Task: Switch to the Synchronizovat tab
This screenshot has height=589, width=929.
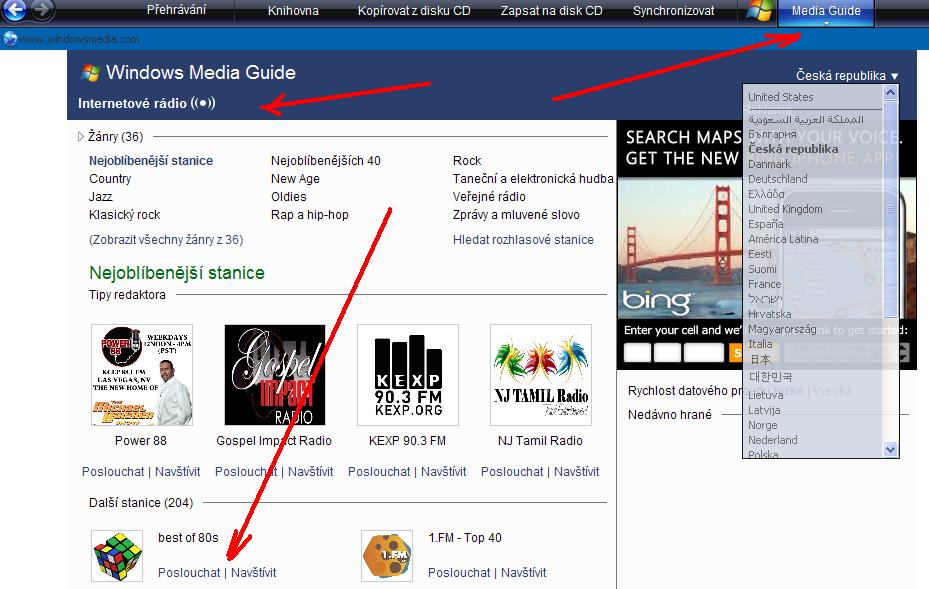Action: point(674,11)
